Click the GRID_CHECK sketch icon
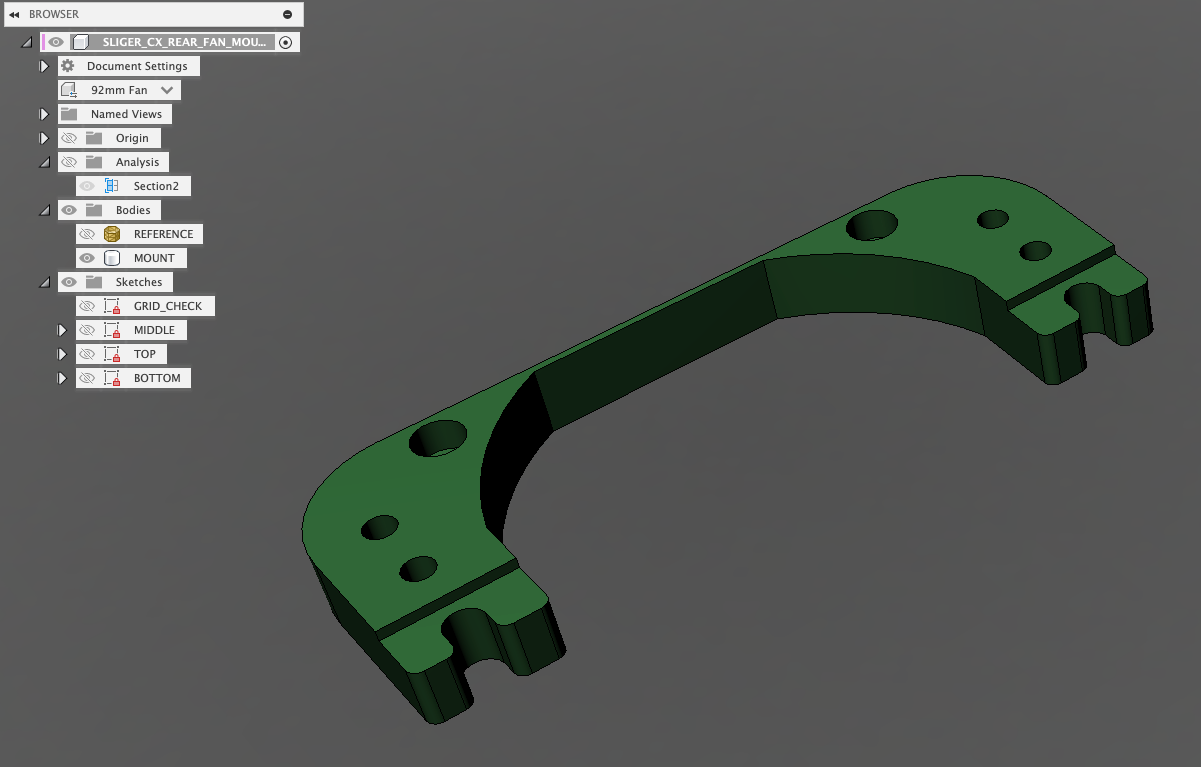The width and height of the screenshot is (1201, 767). point(112,306)
